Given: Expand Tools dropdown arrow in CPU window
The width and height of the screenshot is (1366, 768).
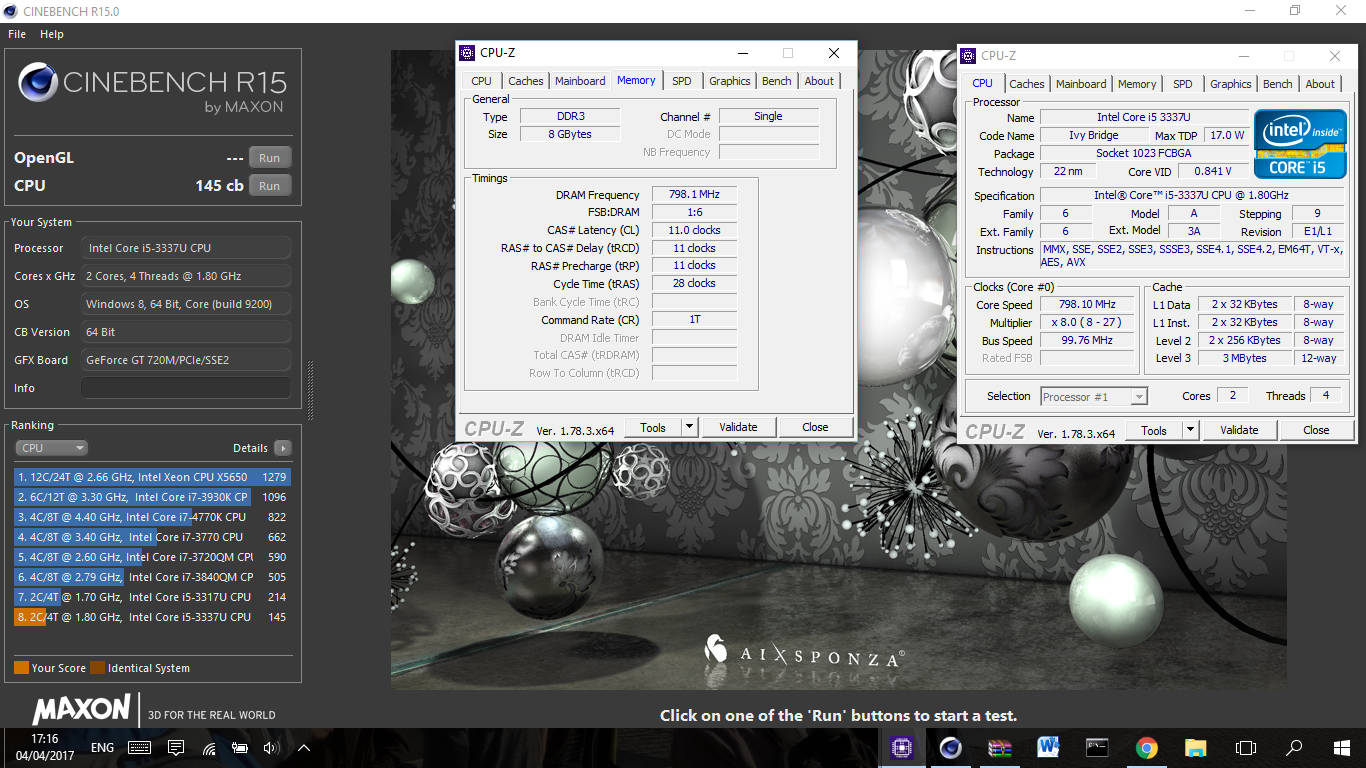Looking at the screenshot, I should pyautogui.click(x=1190, y=430).
